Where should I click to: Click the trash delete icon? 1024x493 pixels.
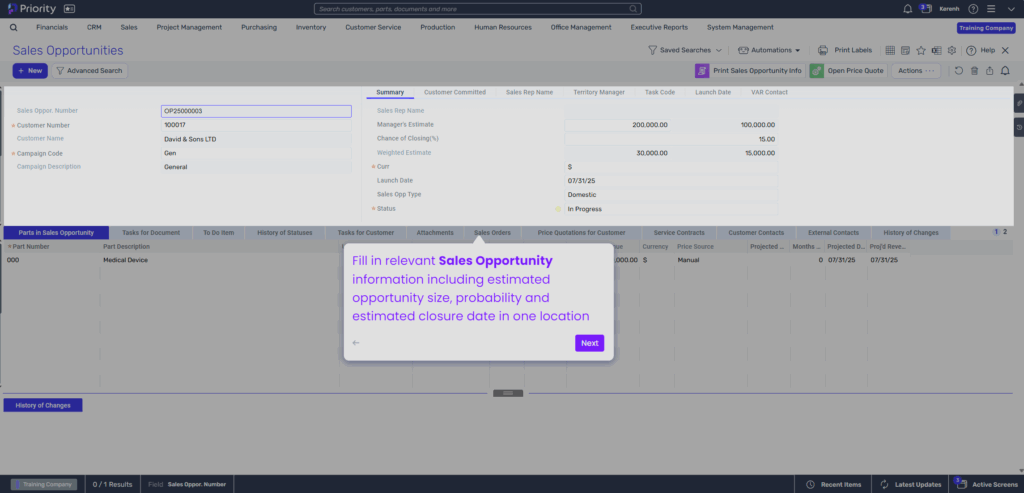(x=974, y=71)
